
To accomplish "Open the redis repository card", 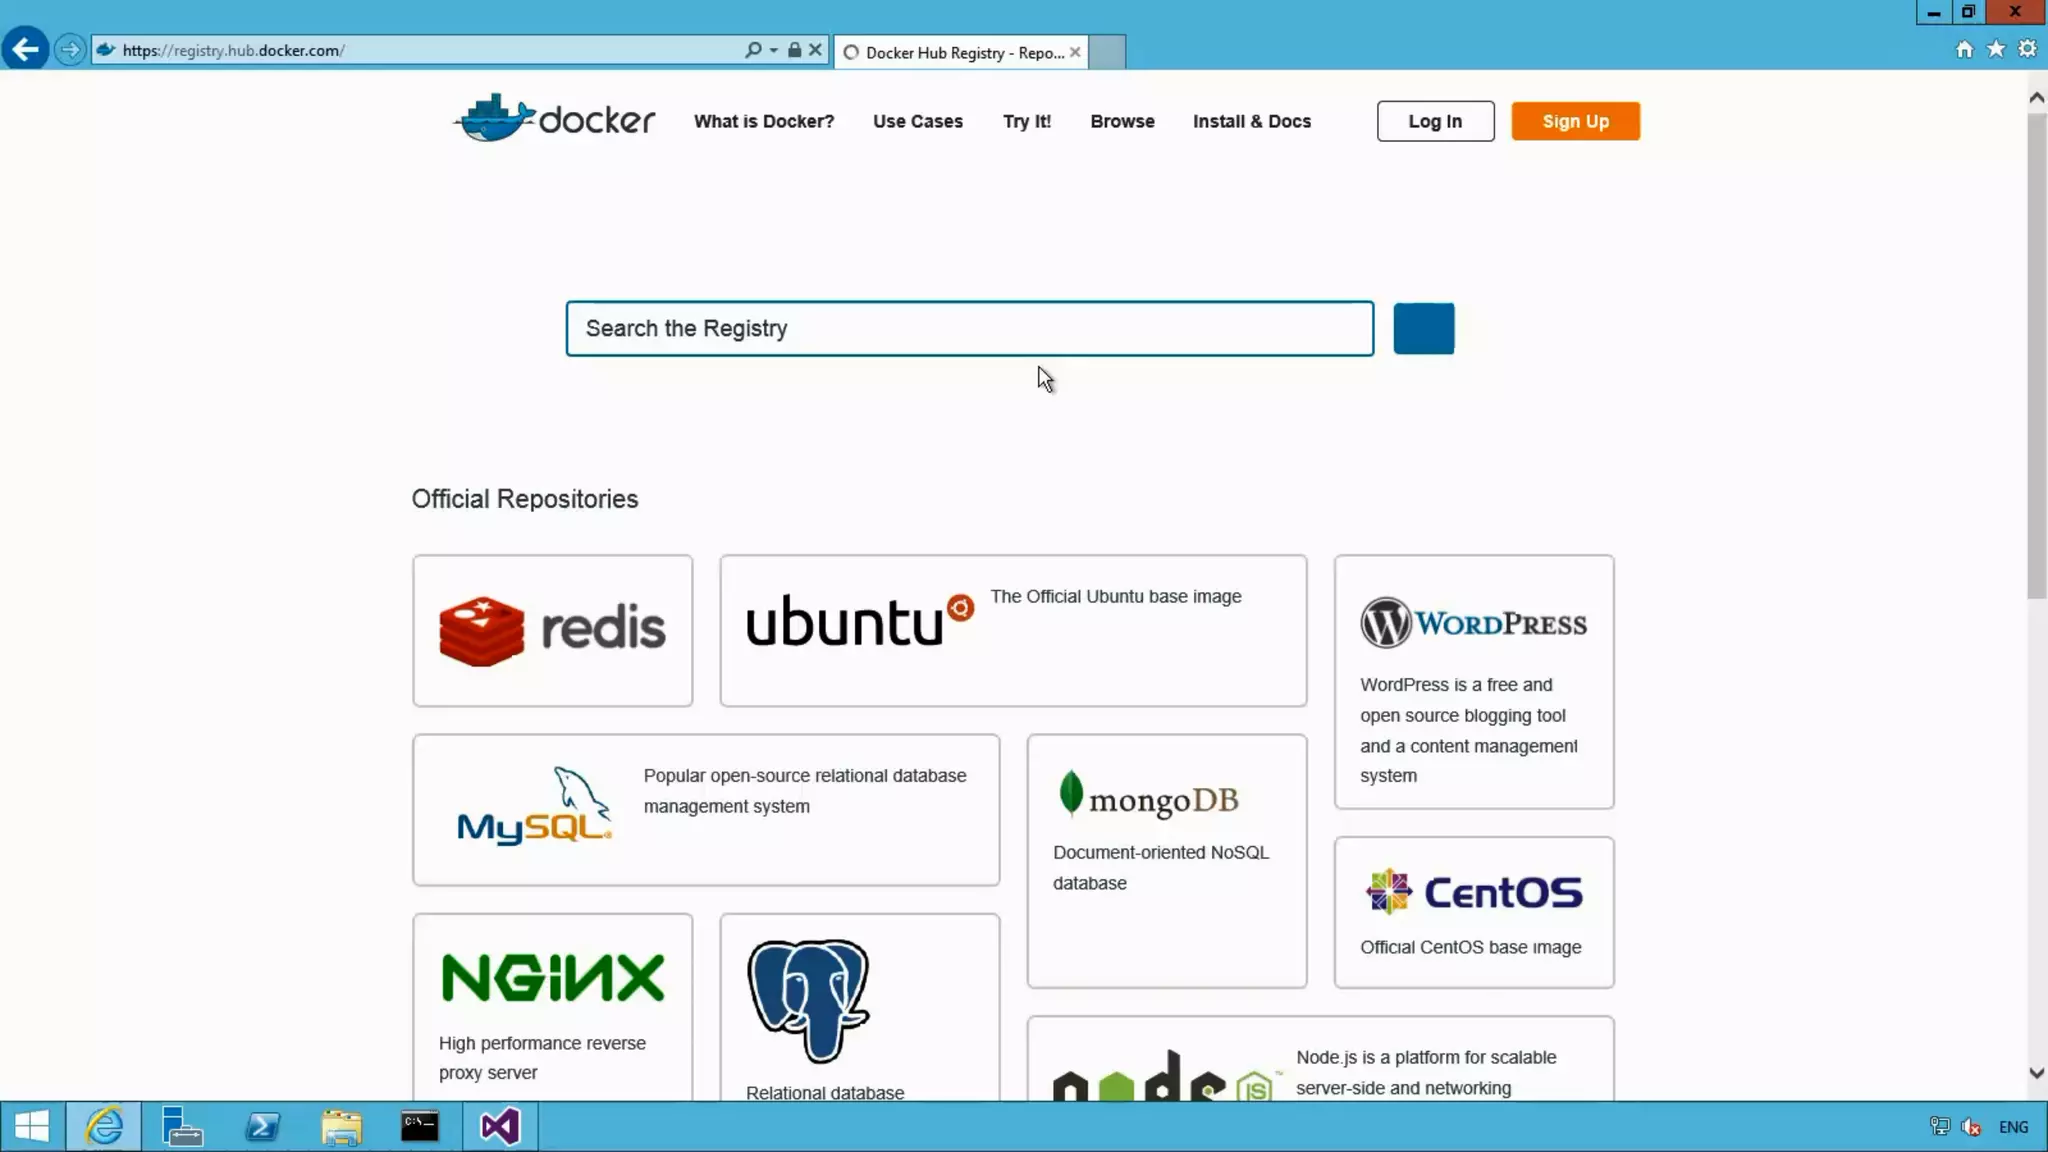I will [552, 631].
